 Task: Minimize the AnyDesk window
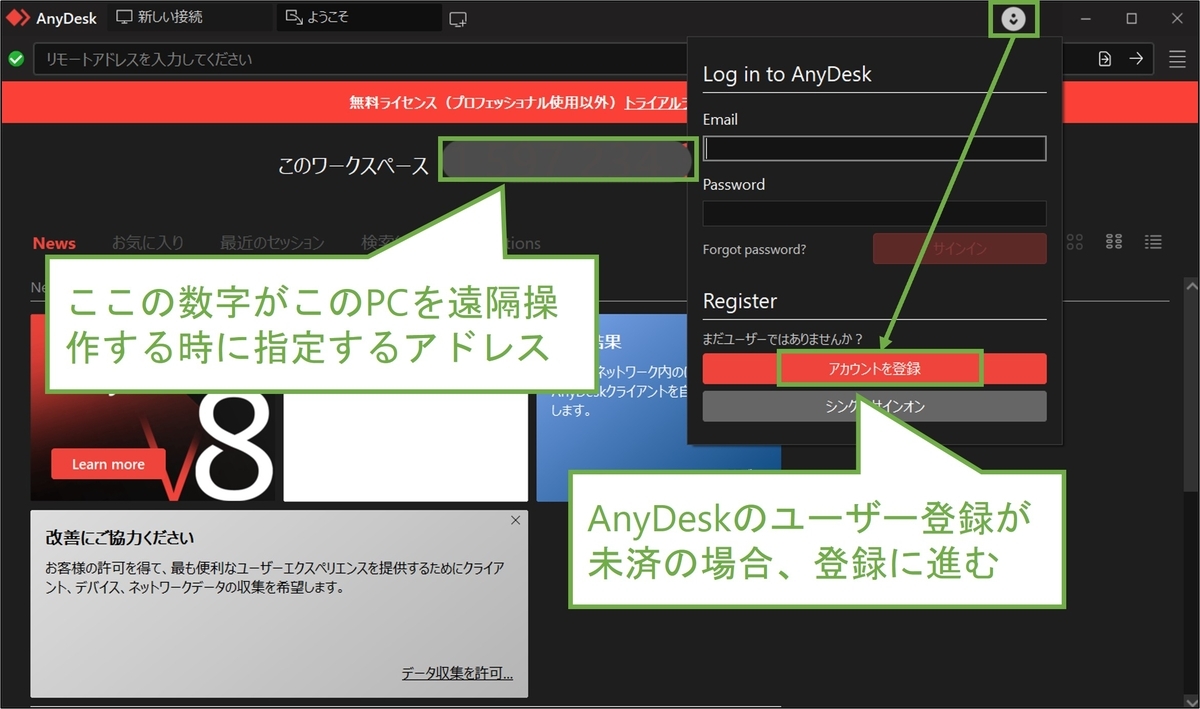(1086, 18)
